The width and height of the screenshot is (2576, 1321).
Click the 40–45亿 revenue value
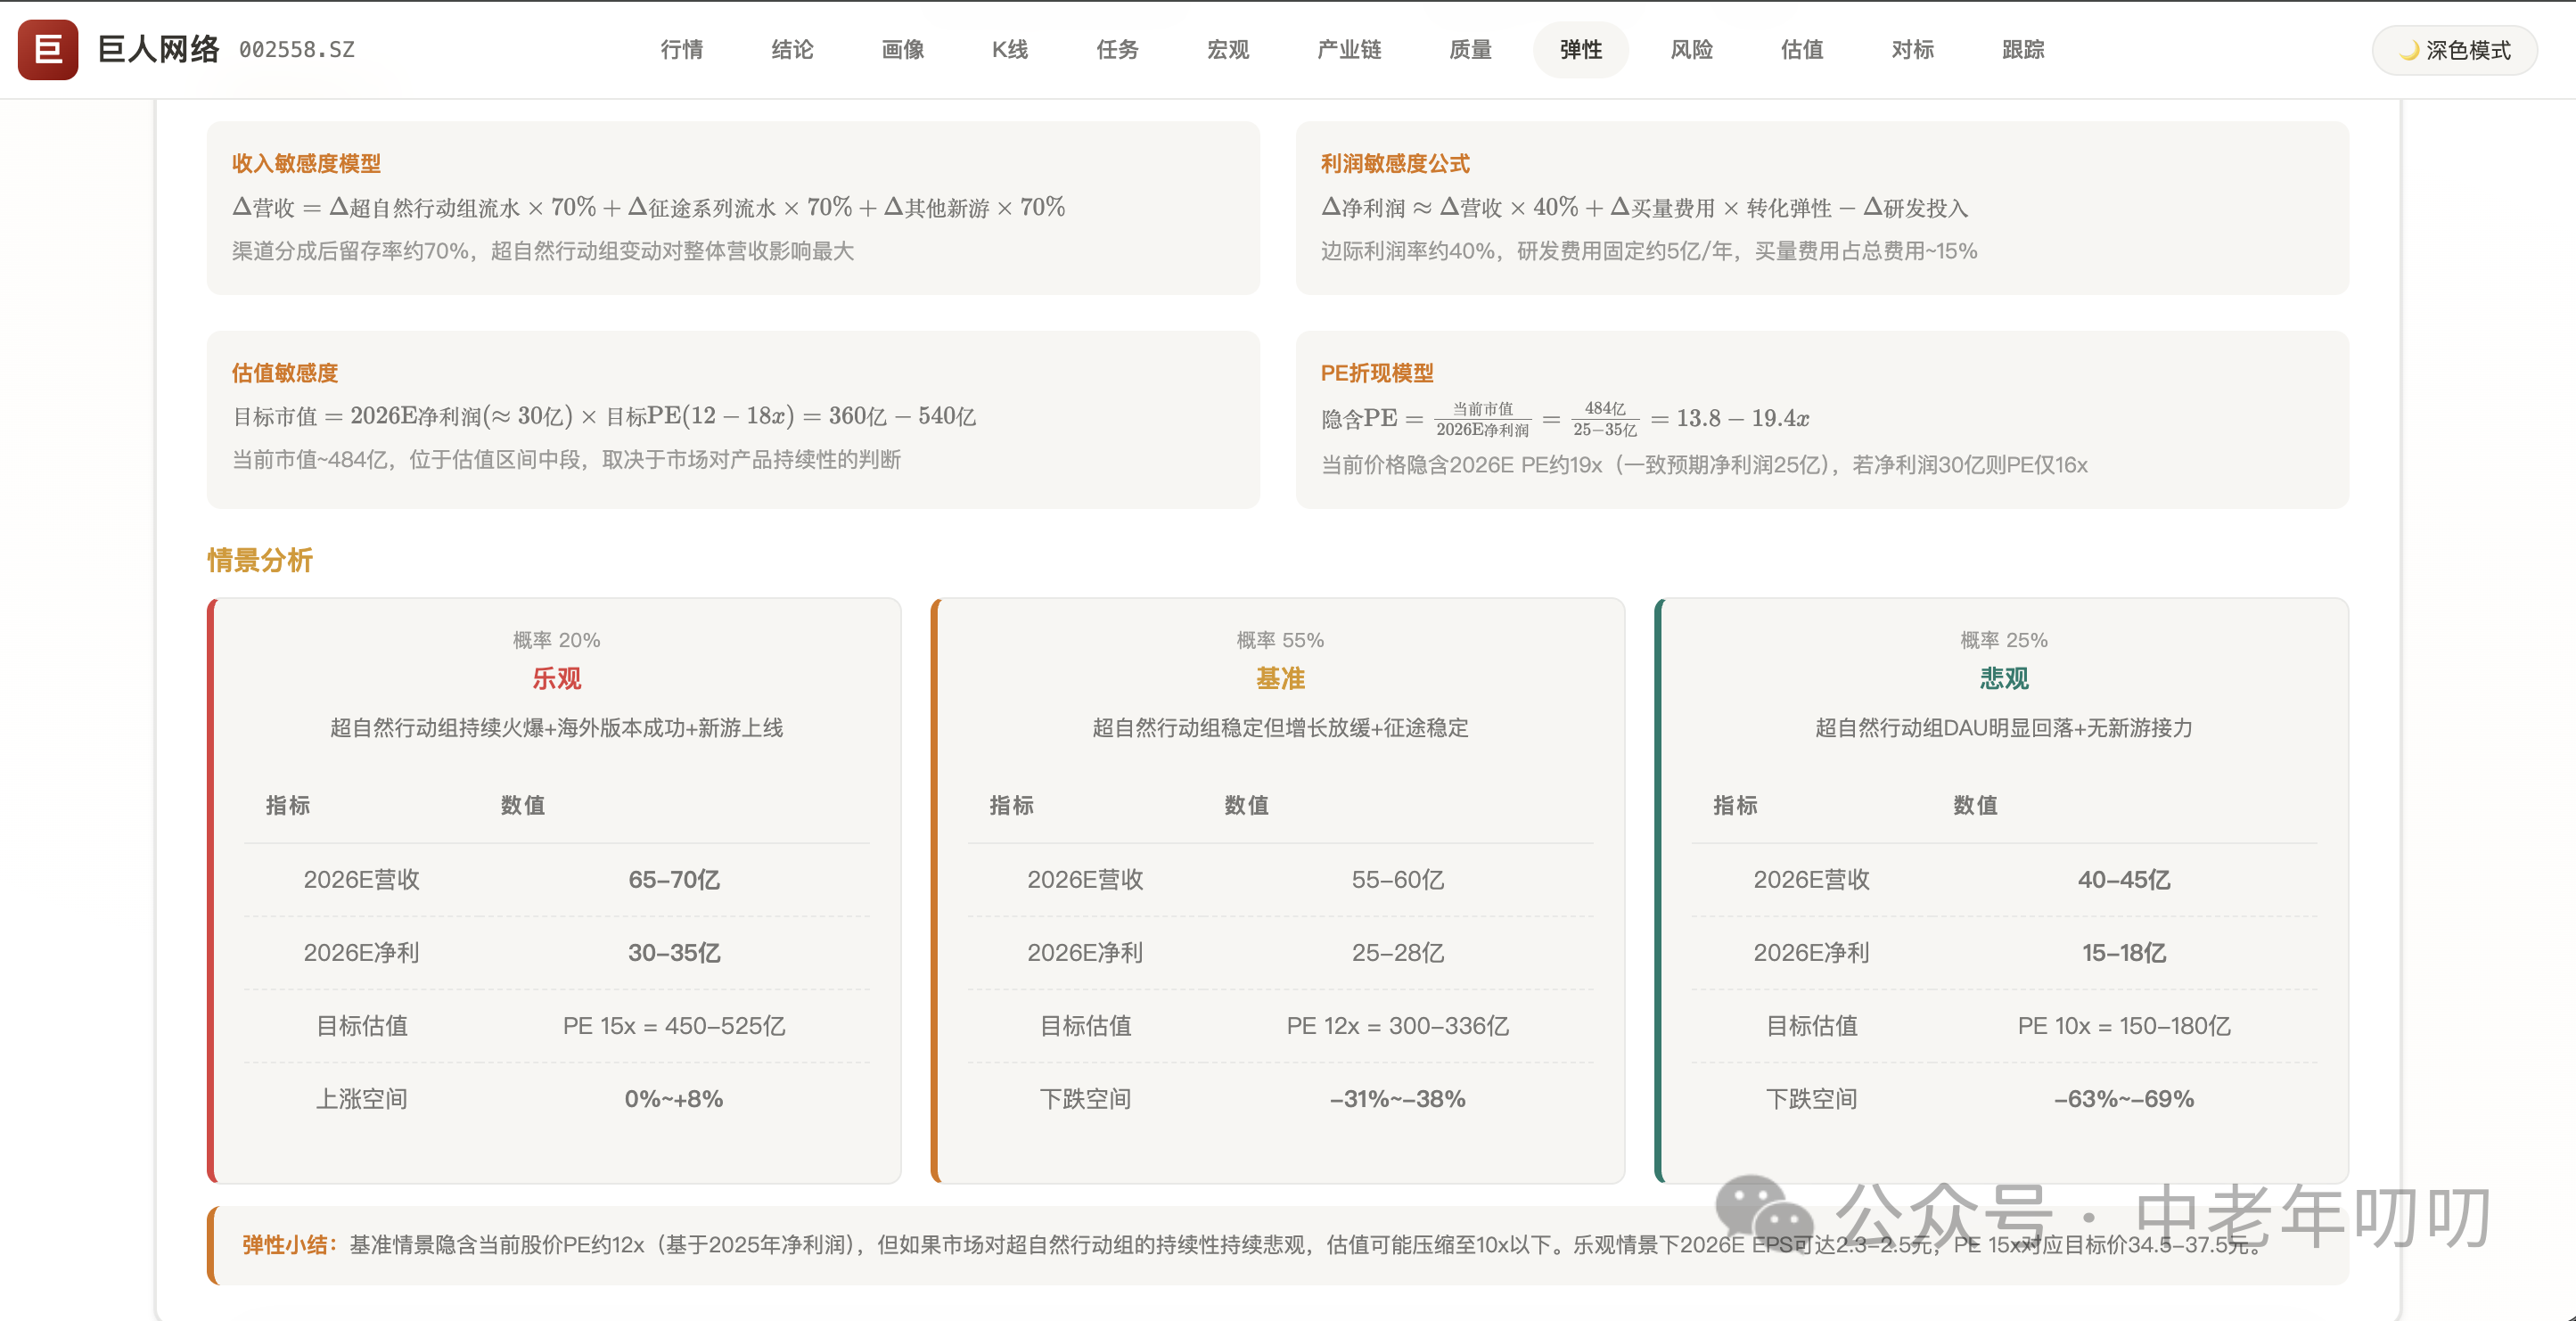2124,880
